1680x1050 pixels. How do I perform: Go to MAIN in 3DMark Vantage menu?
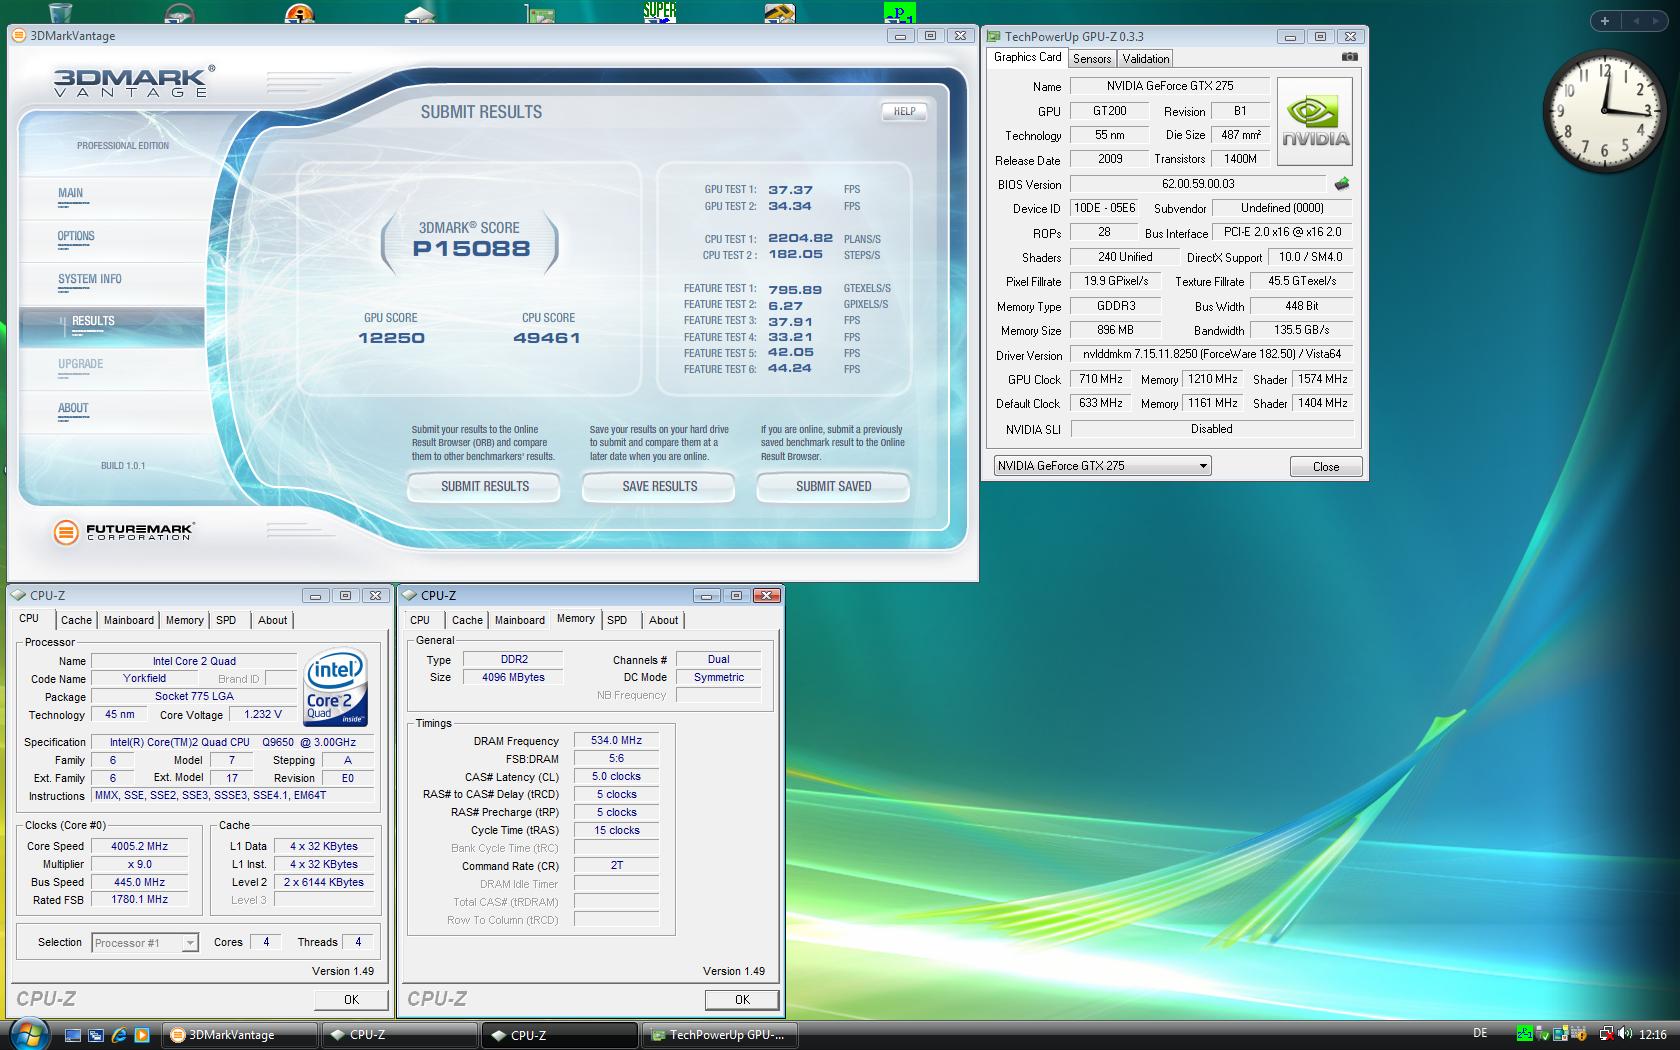[x=71, y=193]
